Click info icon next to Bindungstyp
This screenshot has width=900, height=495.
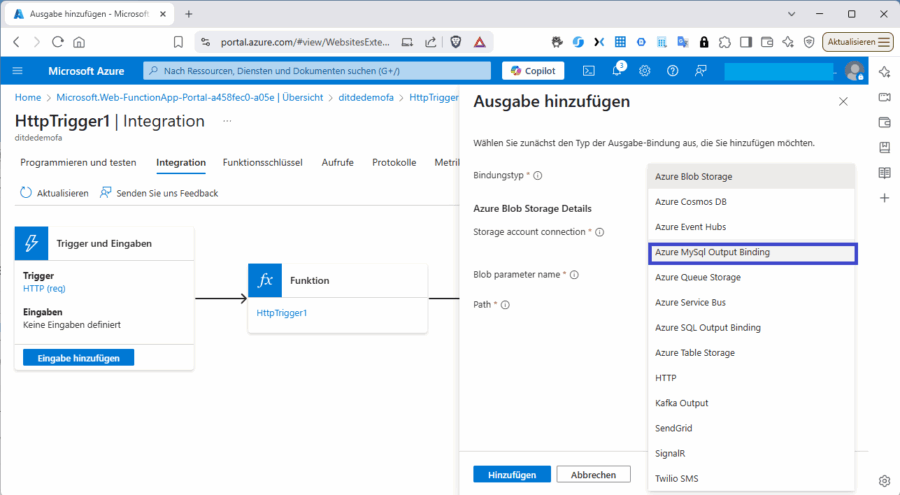point(538,176)
